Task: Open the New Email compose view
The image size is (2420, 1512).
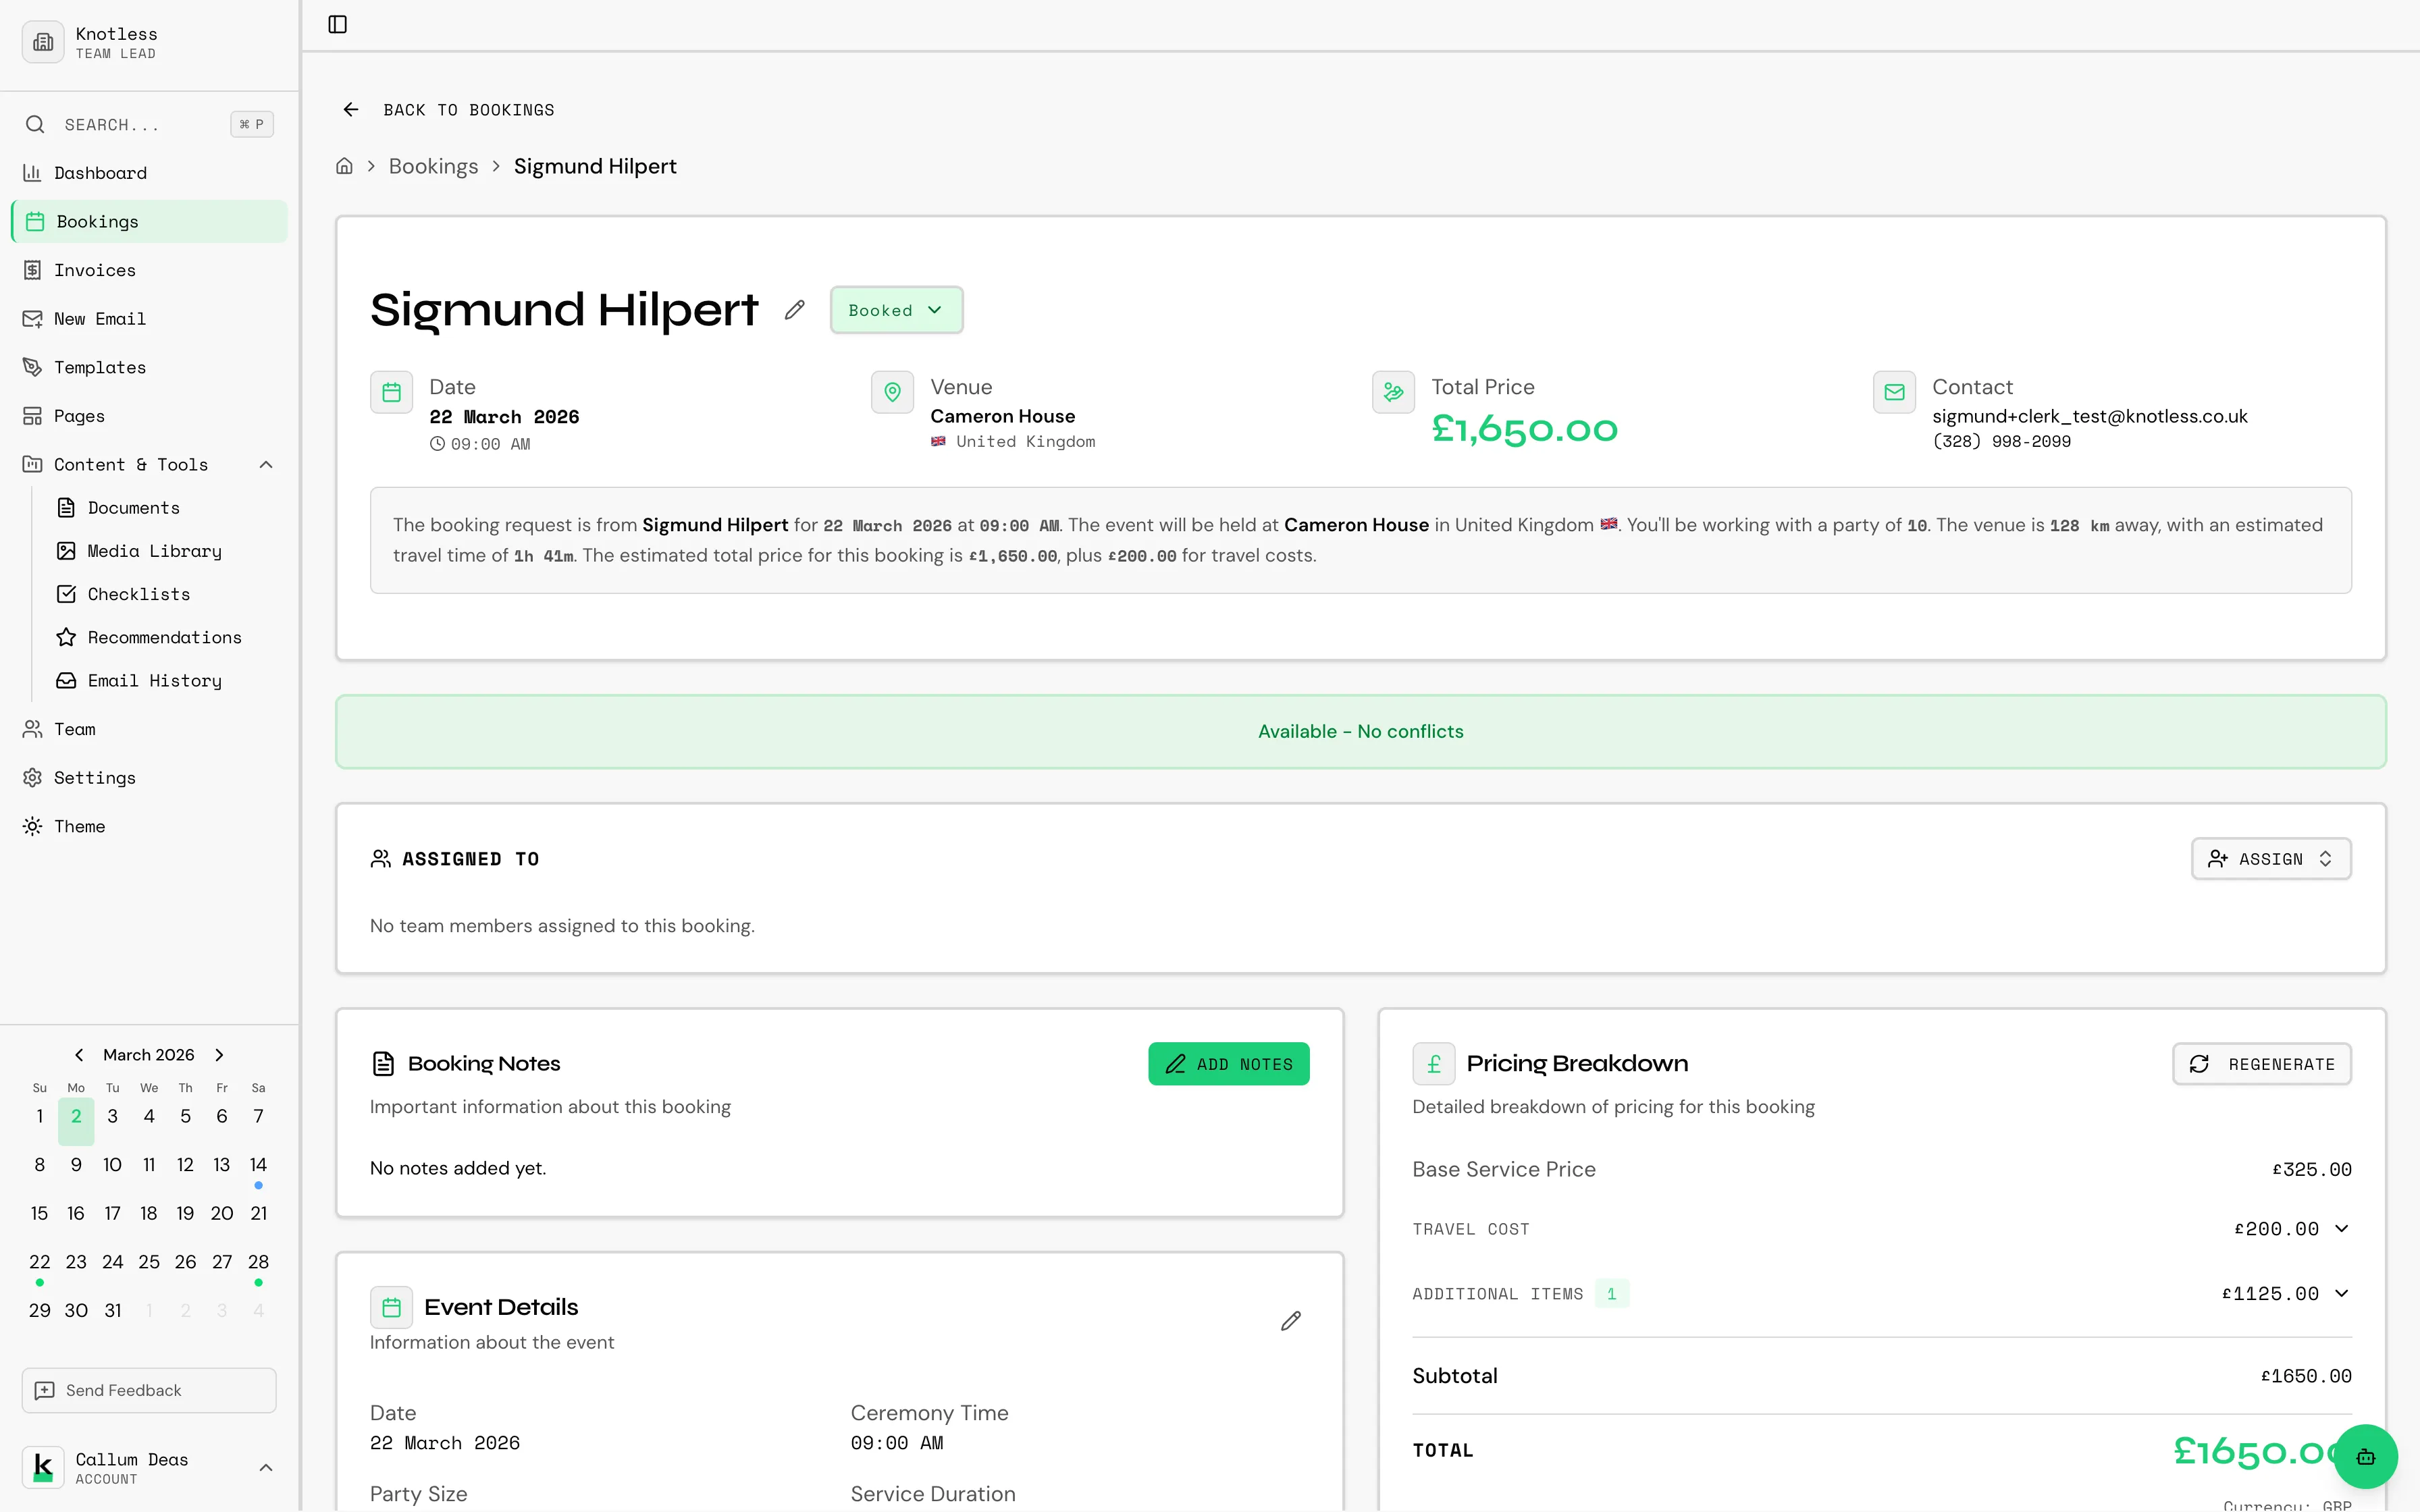Action: pyautogui.click(x=100, y=318)
